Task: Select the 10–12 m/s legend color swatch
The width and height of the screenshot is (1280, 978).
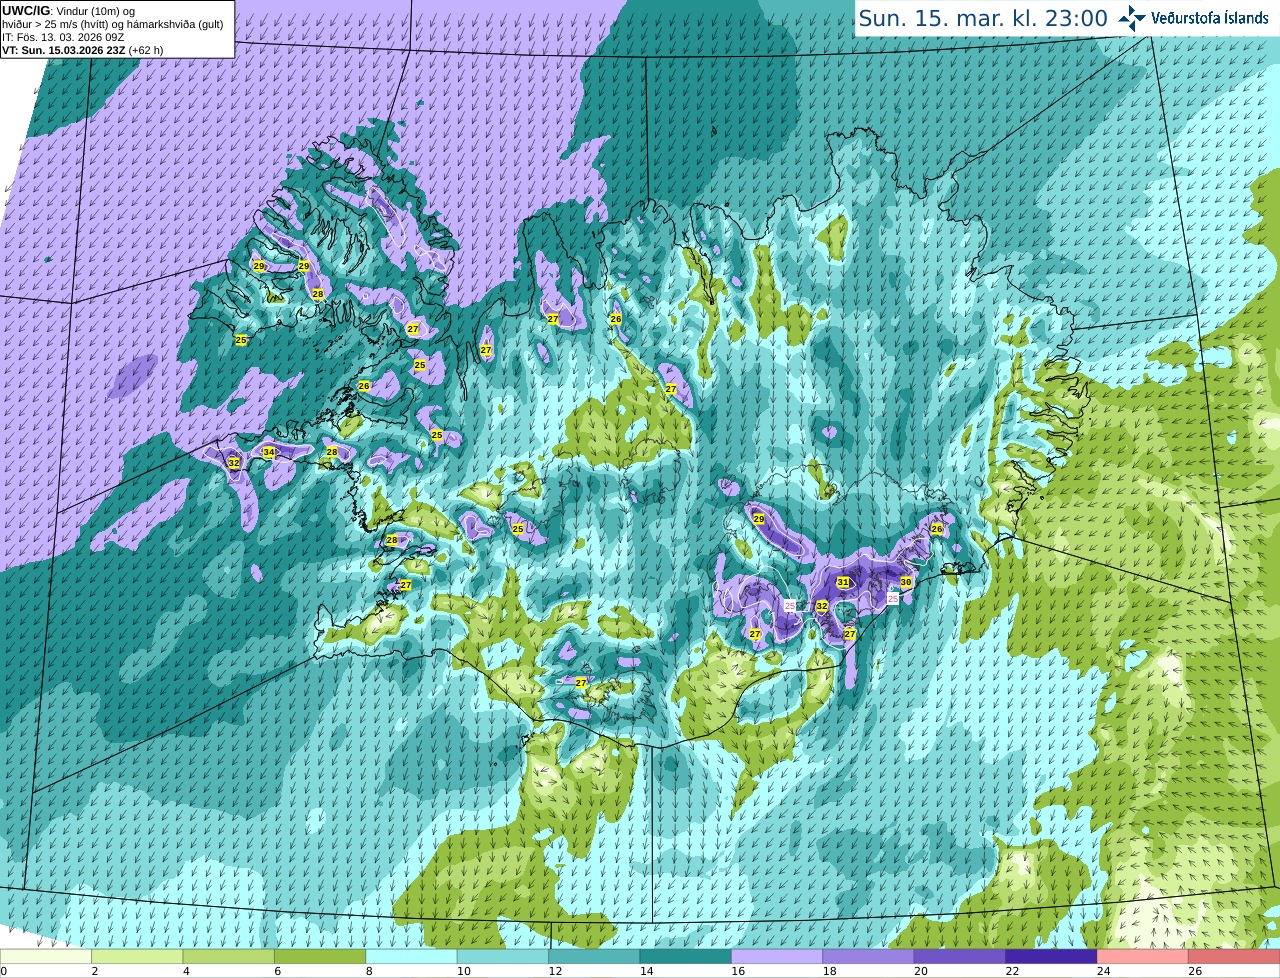Action: (x=503, y=957)
